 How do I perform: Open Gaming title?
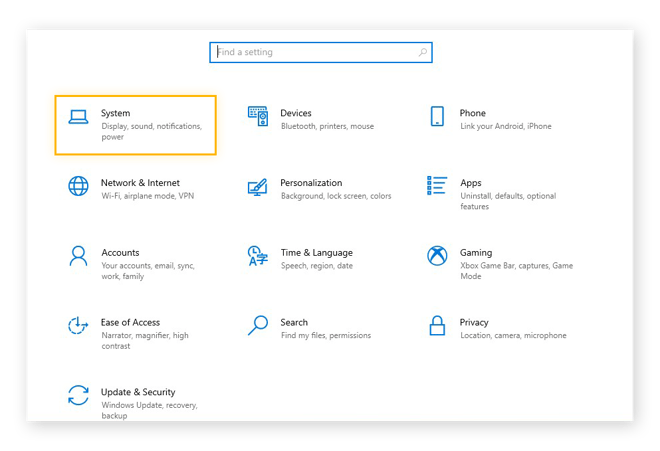(x=476, y=253)
